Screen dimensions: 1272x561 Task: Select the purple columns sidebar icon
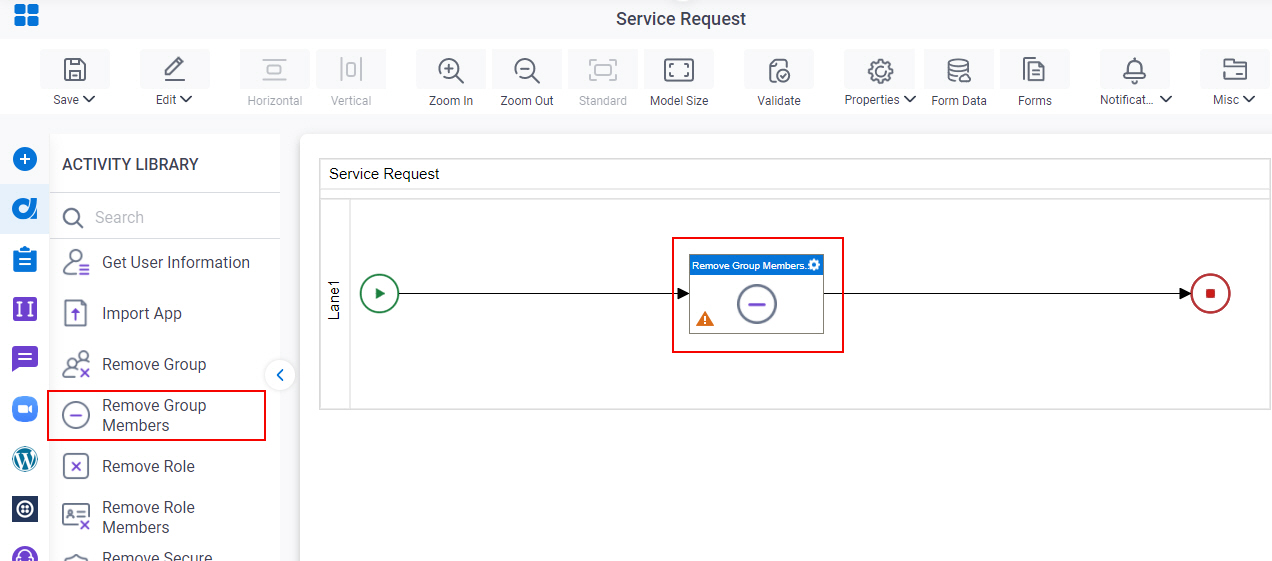[25, 309]
